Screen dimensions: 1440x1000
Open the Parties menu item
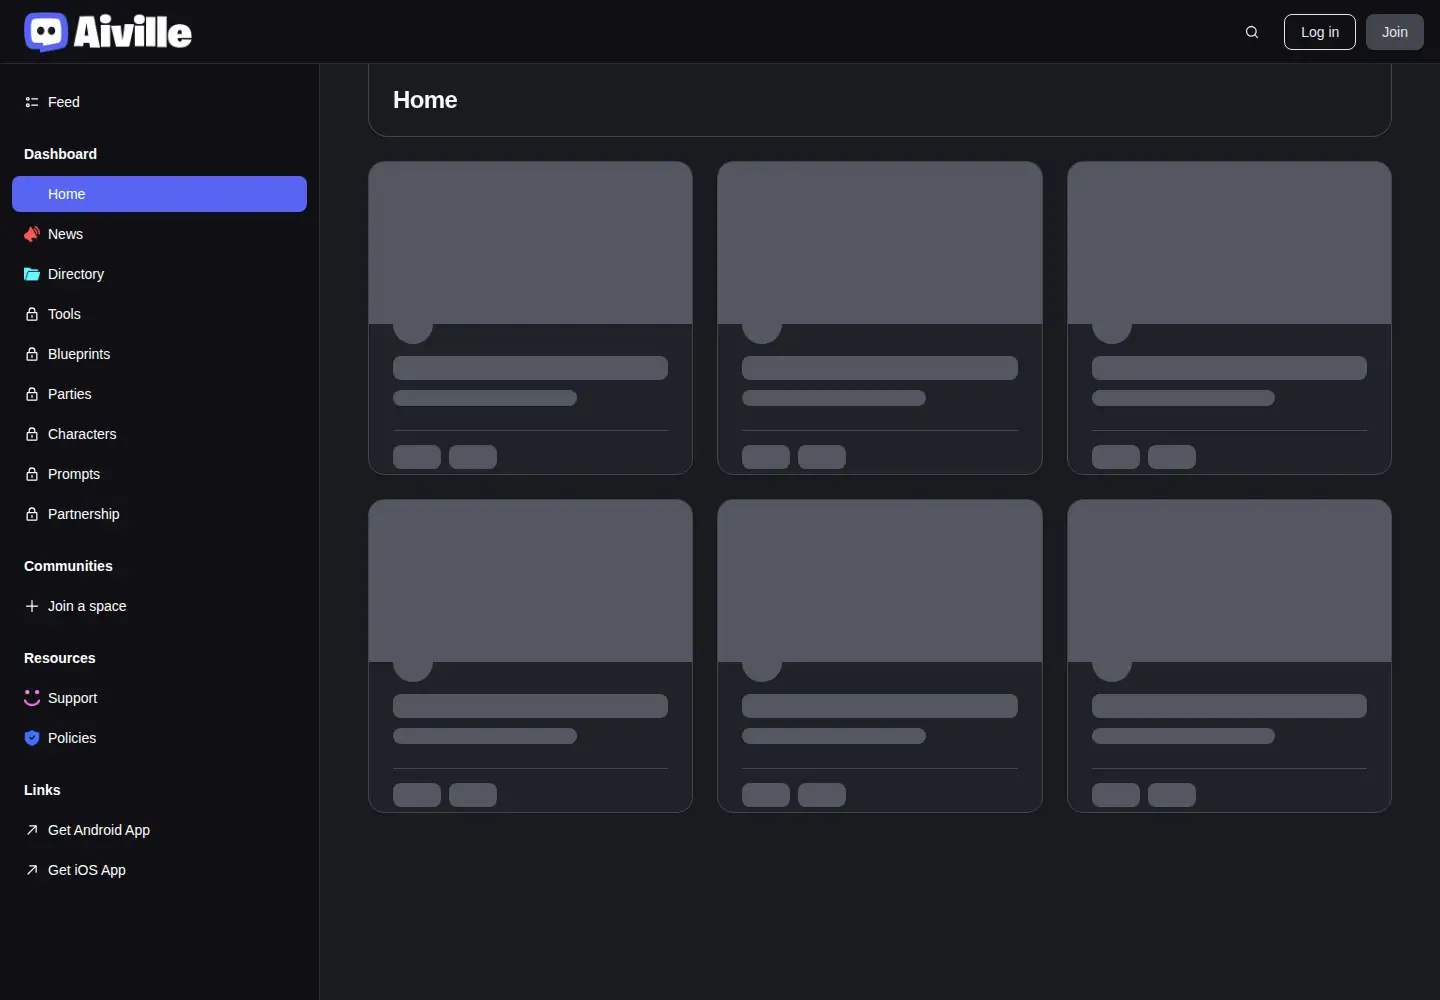pyautogui.click(x=159, y=394)
